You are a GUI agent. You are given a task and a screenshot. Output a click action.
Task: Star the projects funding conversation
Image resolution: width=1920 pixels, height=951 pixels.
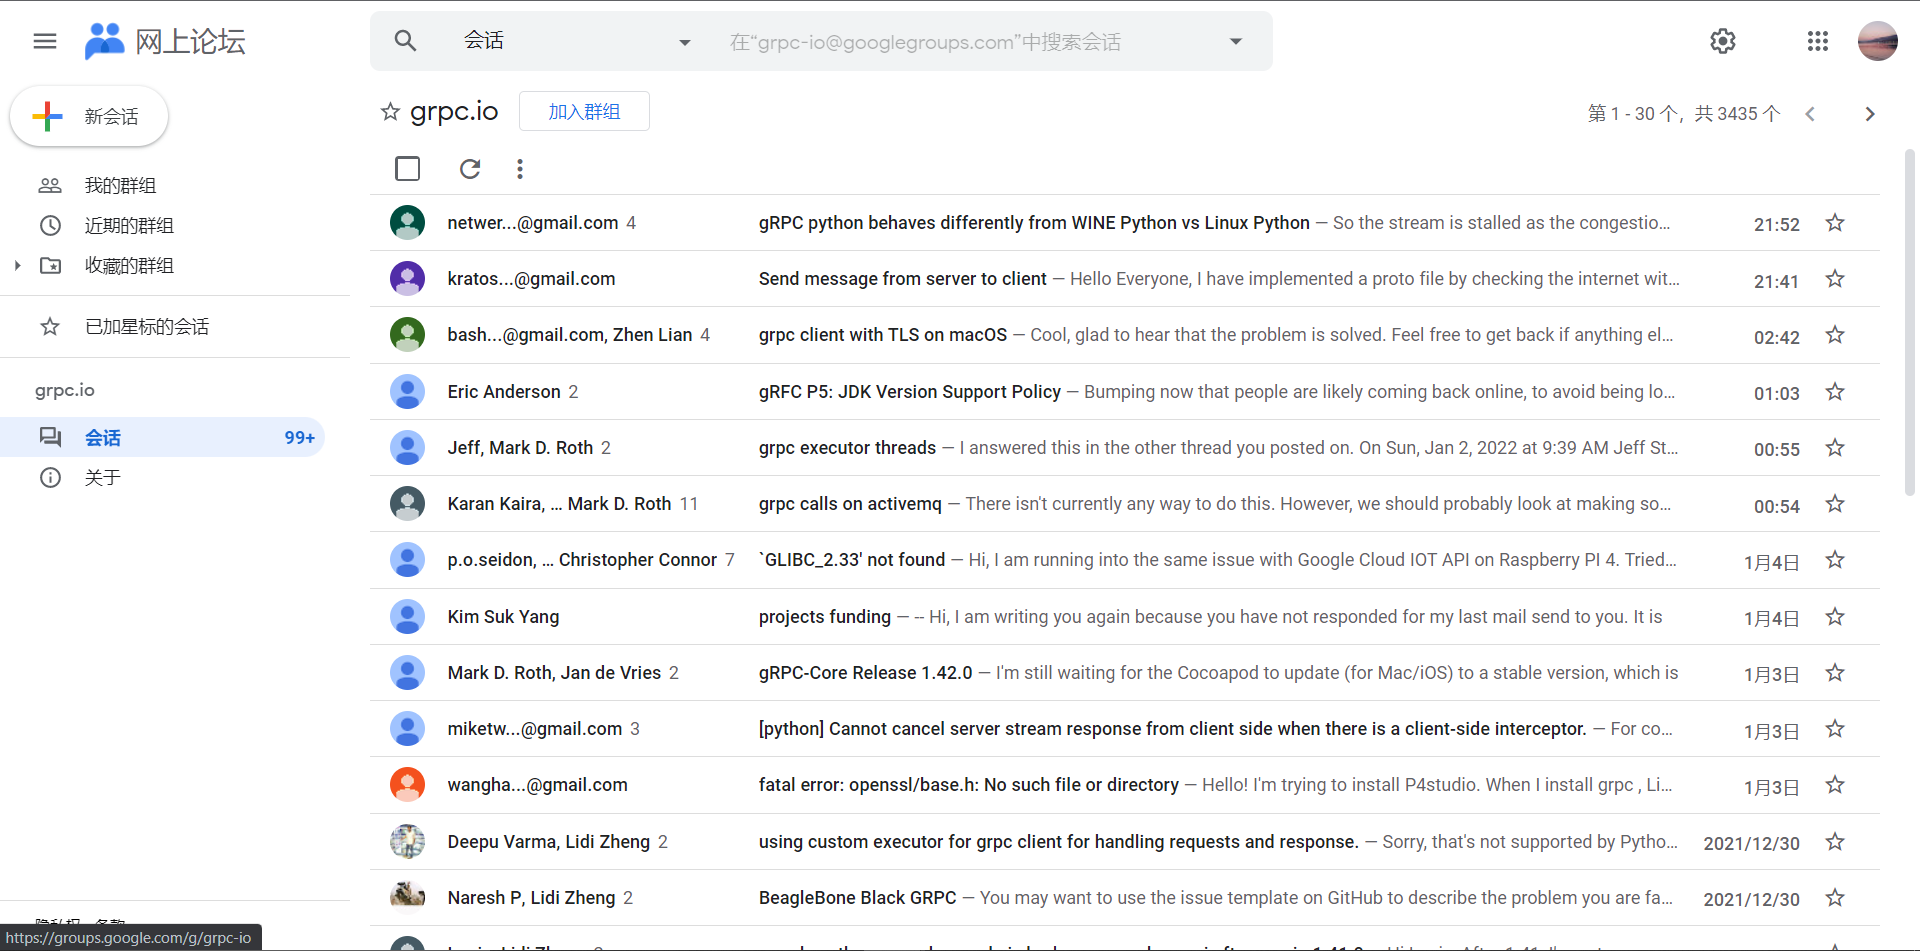click(x=1835, y=616)
